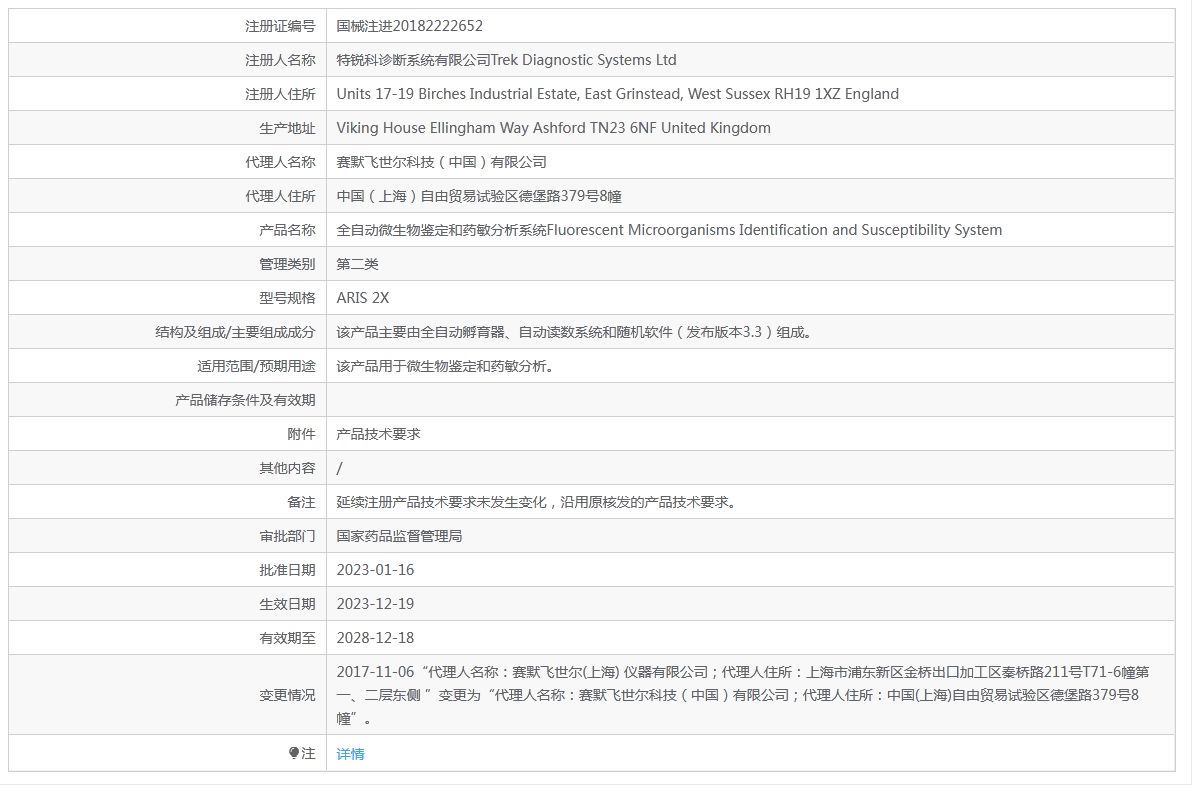Image resolution: width=1195 pixels, height=785 pixels.
Task: Click the 附件 row label
Action: click(x=301, y=434)
